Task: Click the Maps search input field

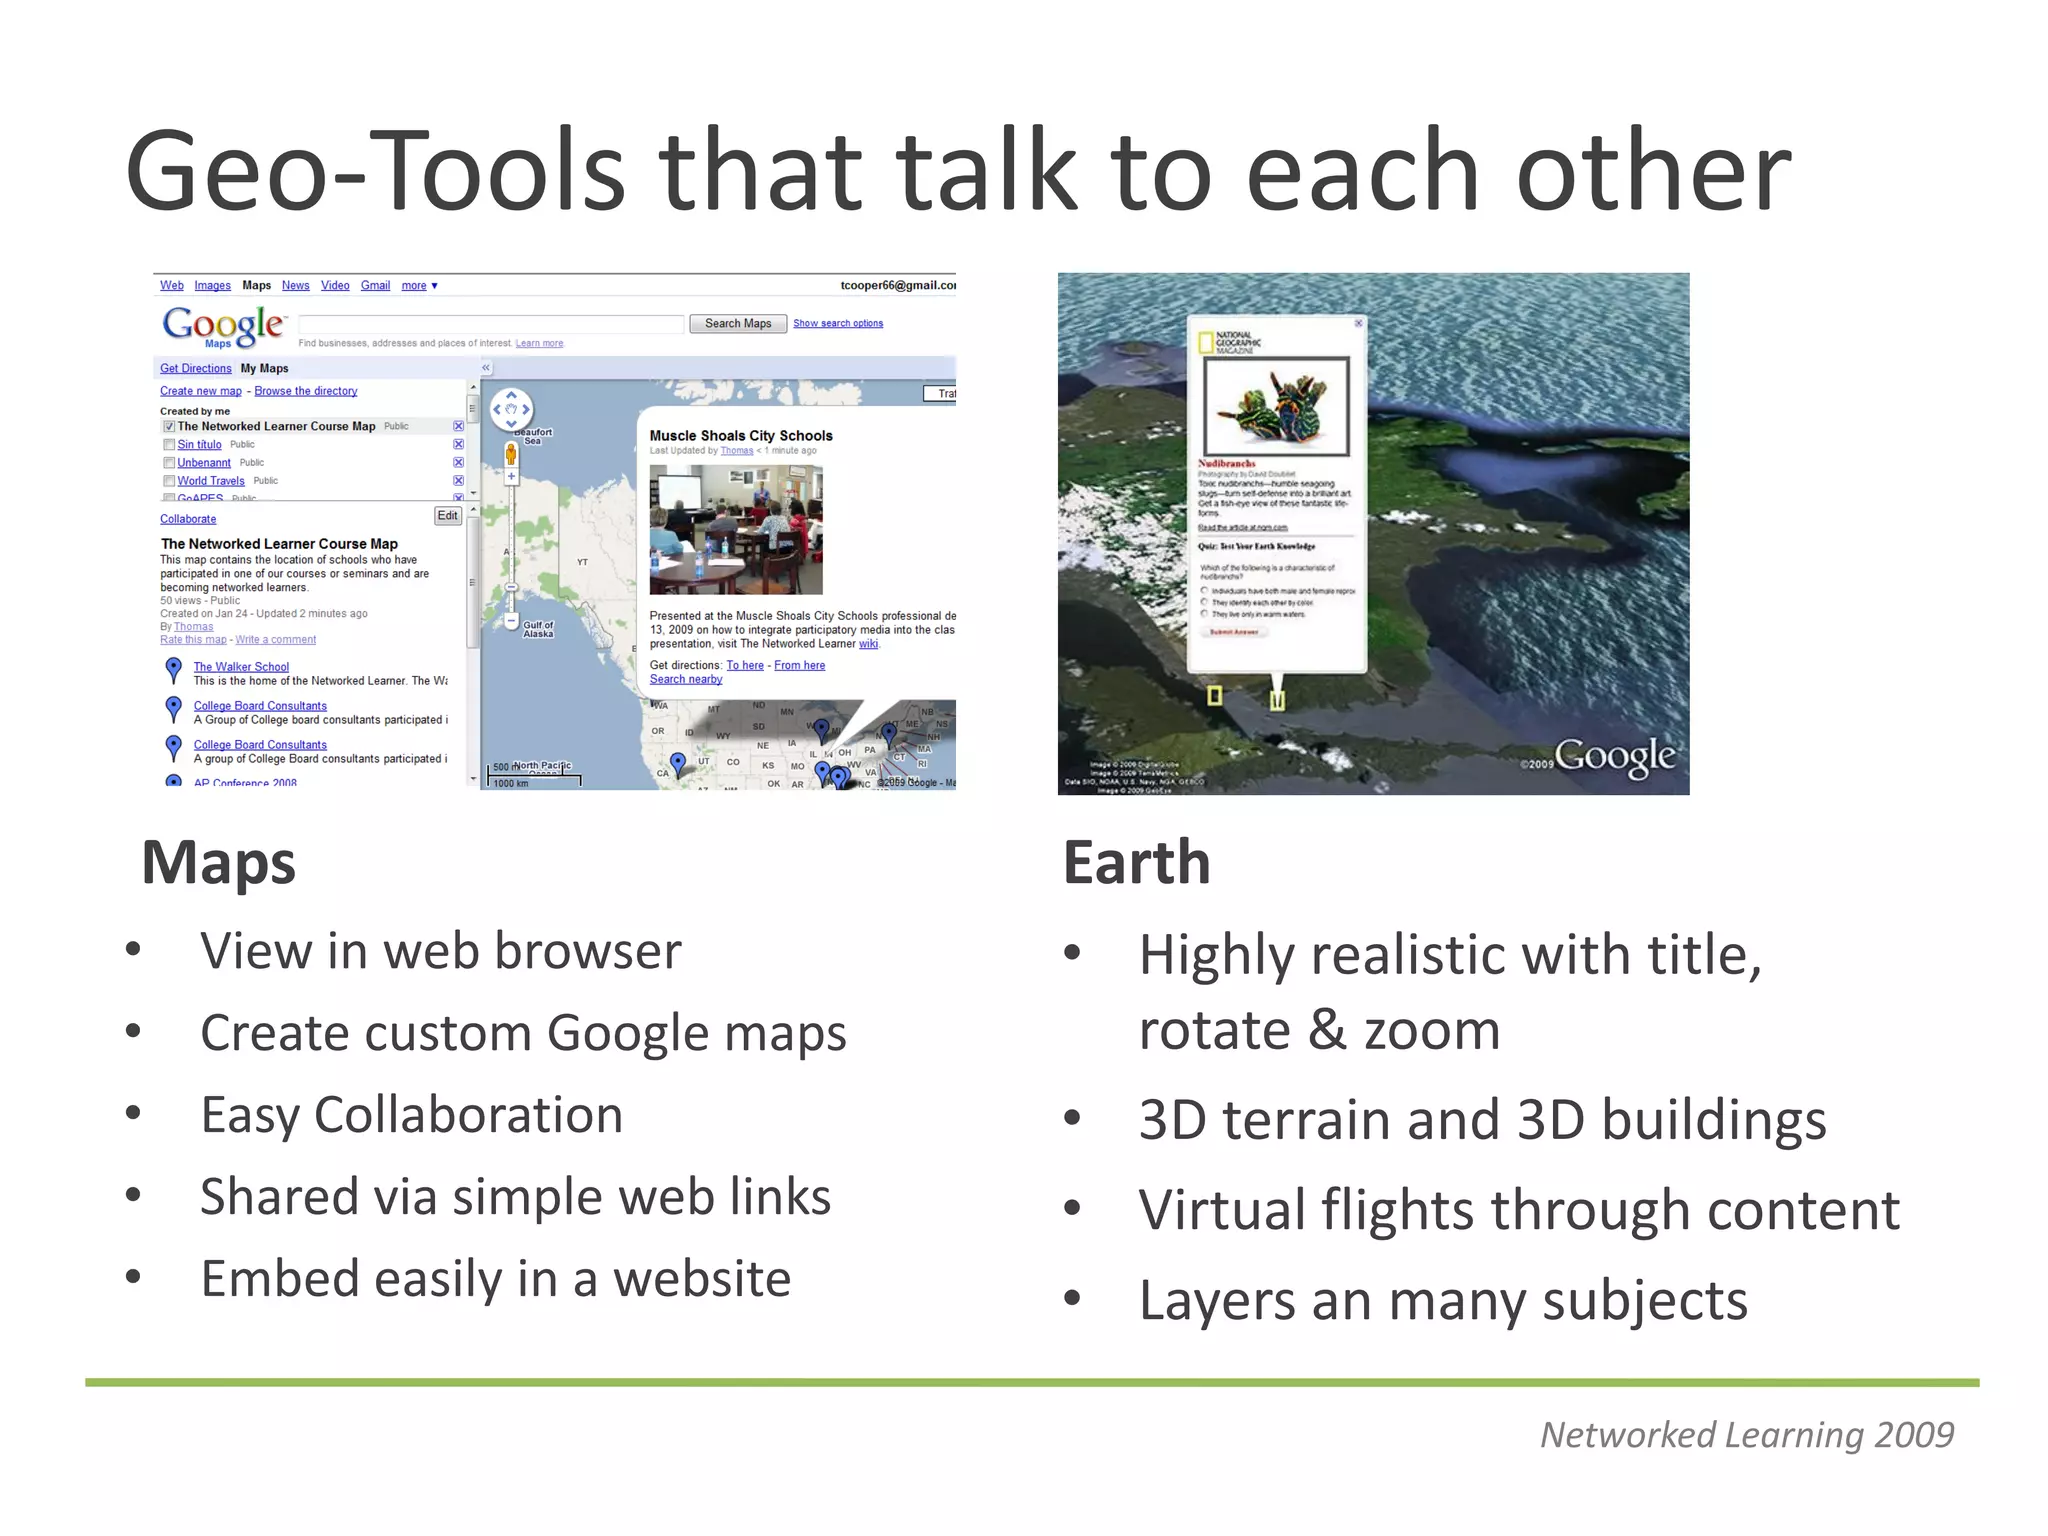Action: (x=491, y=324)
